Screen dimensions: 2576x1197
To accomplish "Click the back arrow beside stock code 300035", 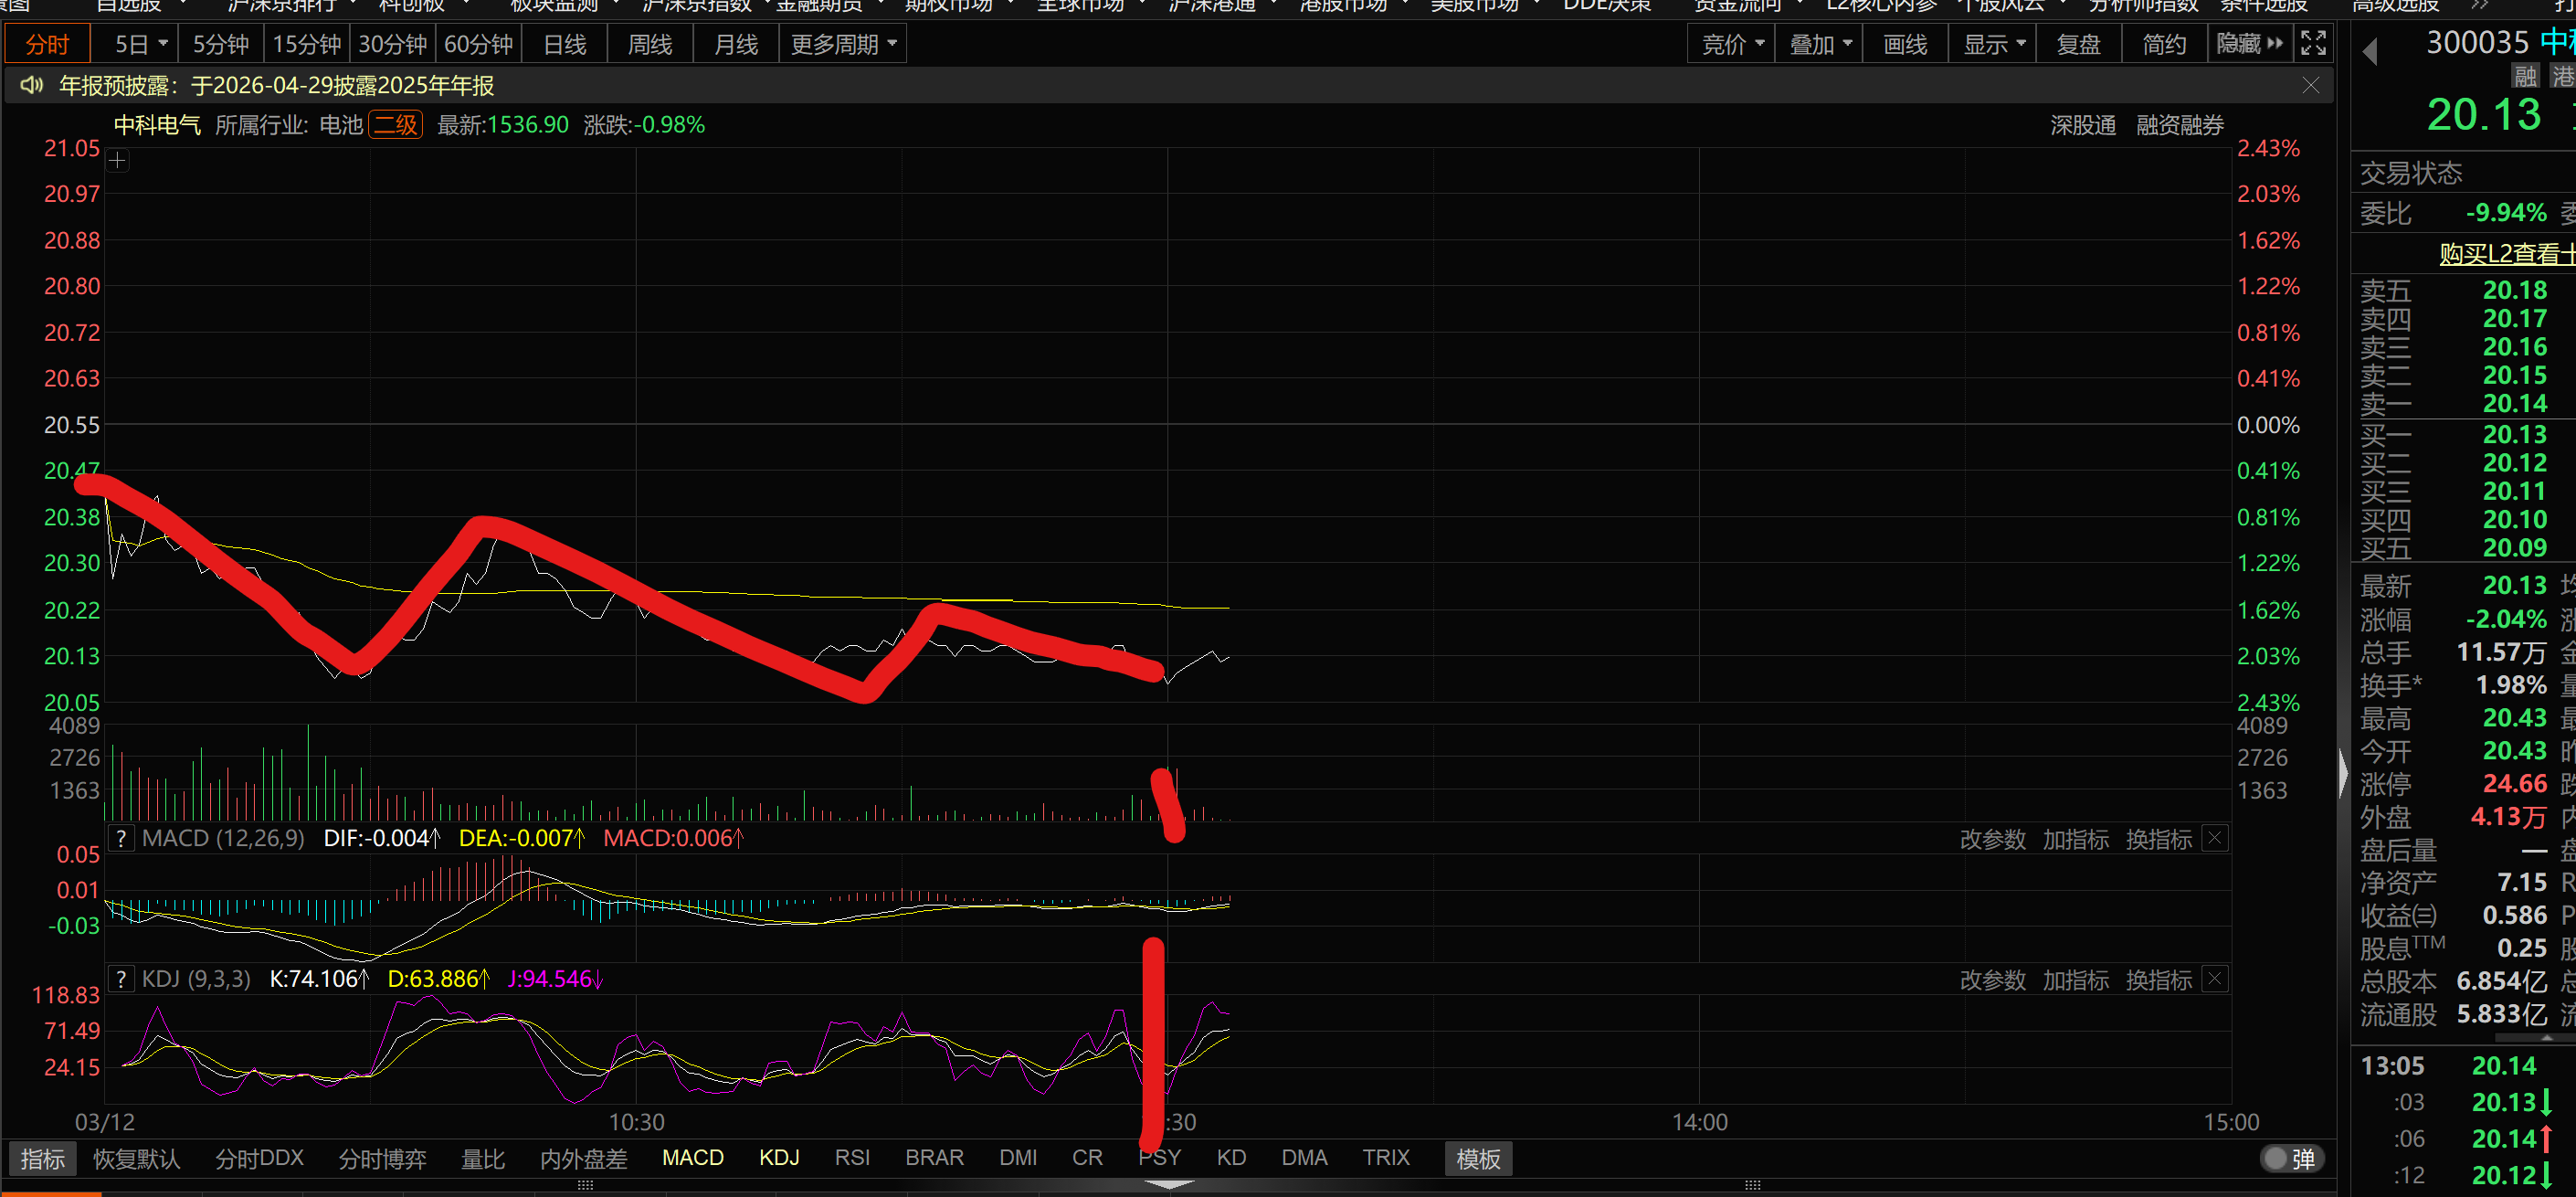I will [x=2369, y=51].
